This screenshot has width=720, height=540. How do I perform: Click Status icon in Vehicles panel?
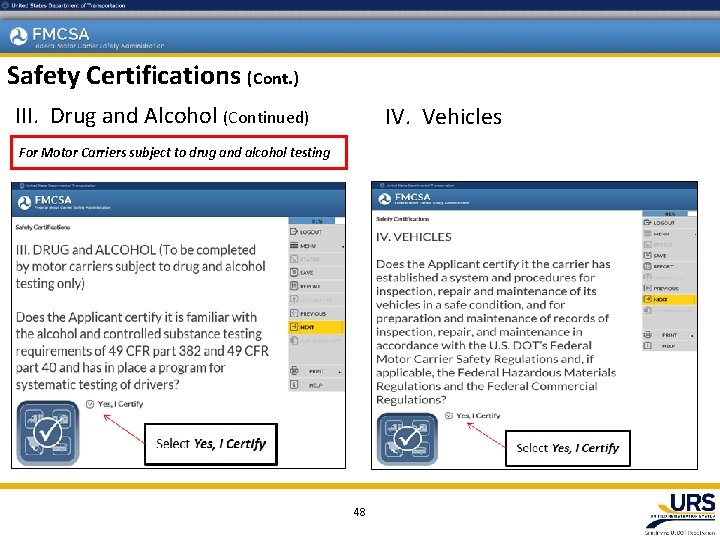point(647,244)
